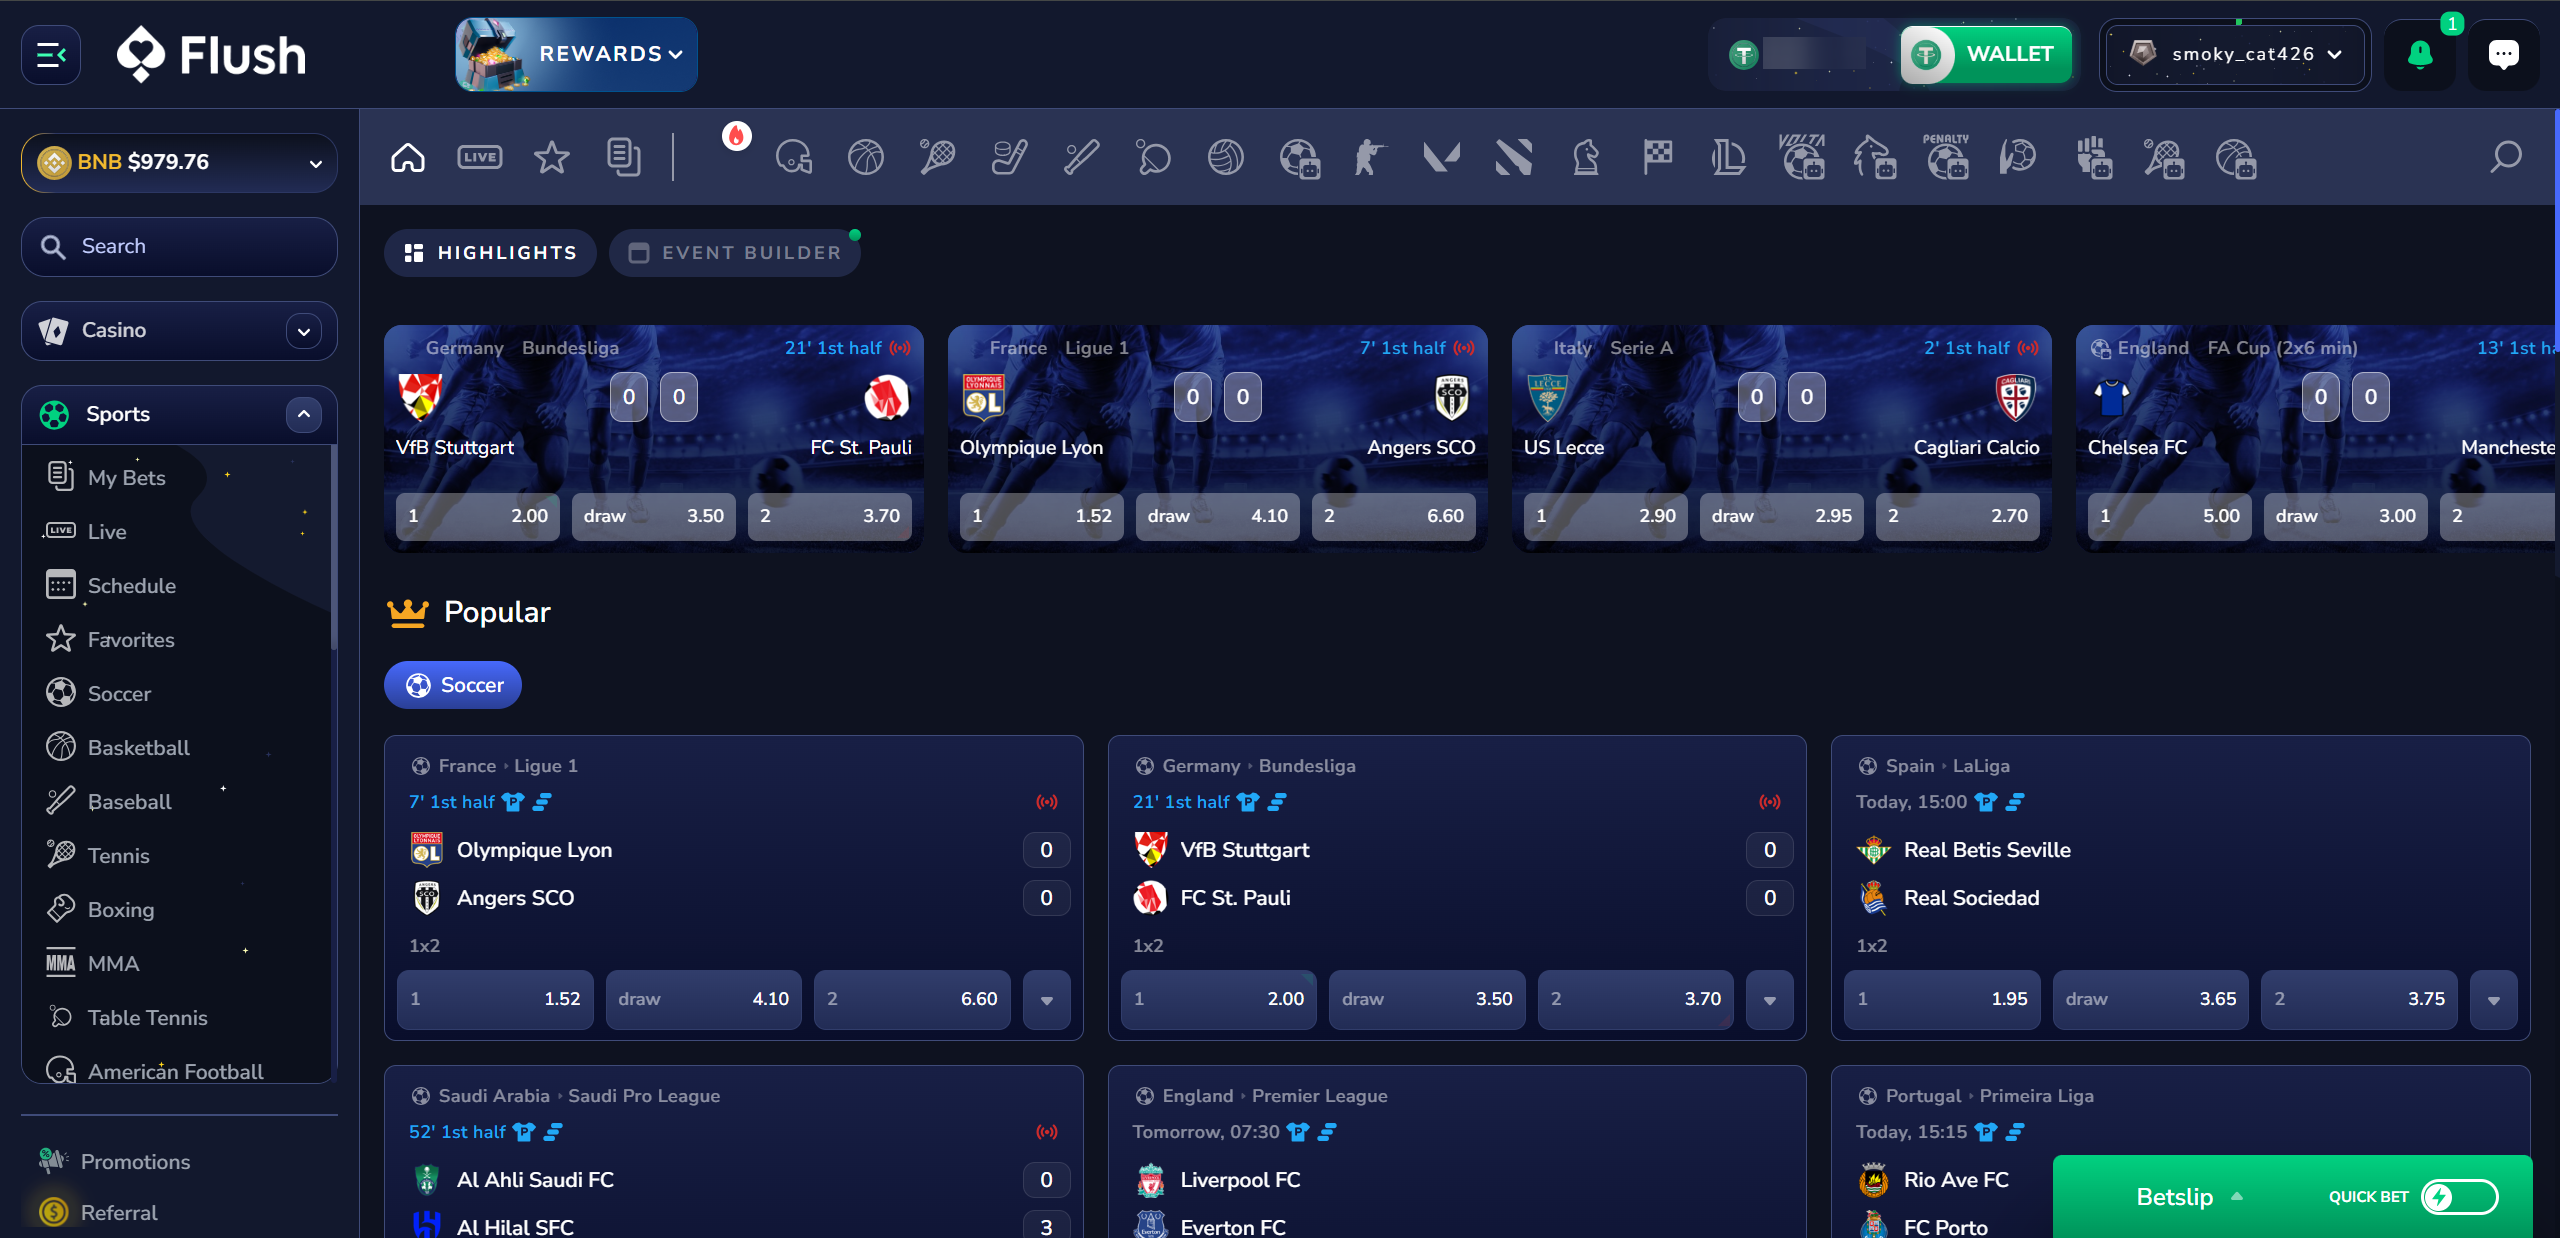Image resolution: width=2560 pixels, height=1238 pixels.
Task: Pick Real Betis Seville win at 1.95
Action: [x=1943, y=999]
